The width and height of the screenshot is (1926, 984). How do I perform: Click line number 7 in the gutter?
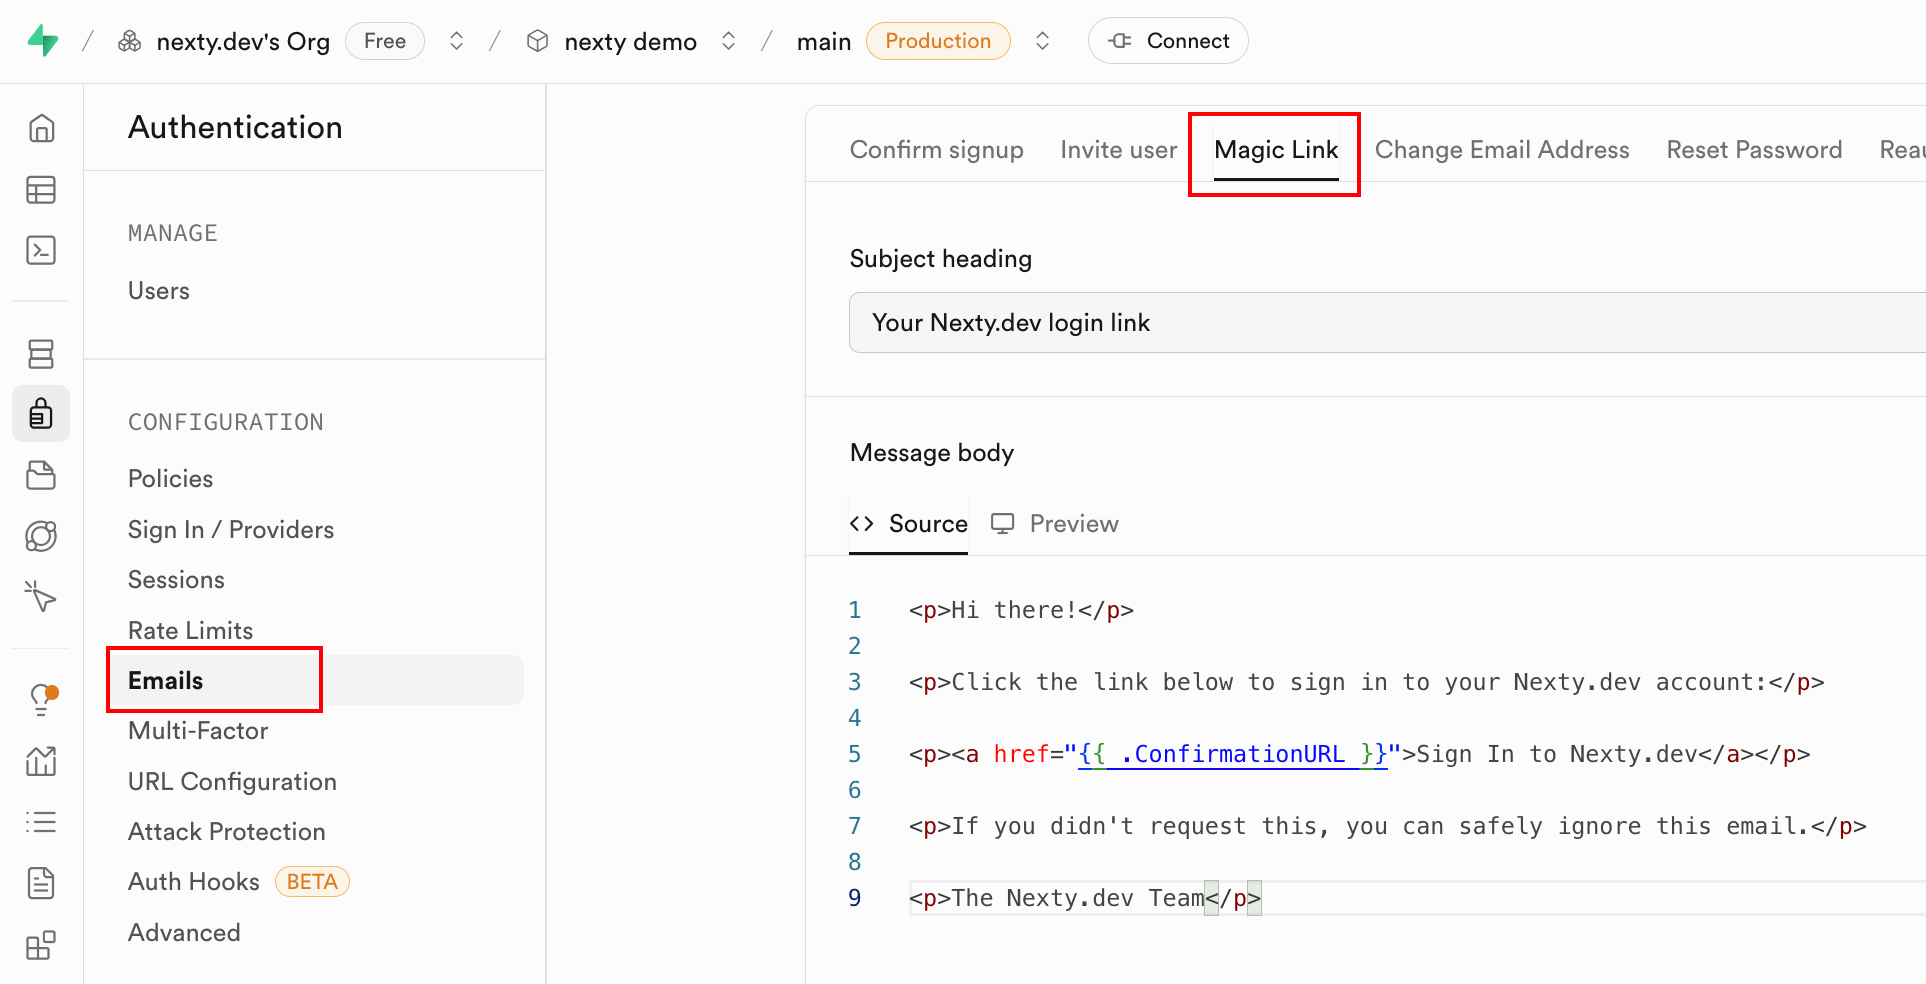pyautogui.click(x=855, y=826)
